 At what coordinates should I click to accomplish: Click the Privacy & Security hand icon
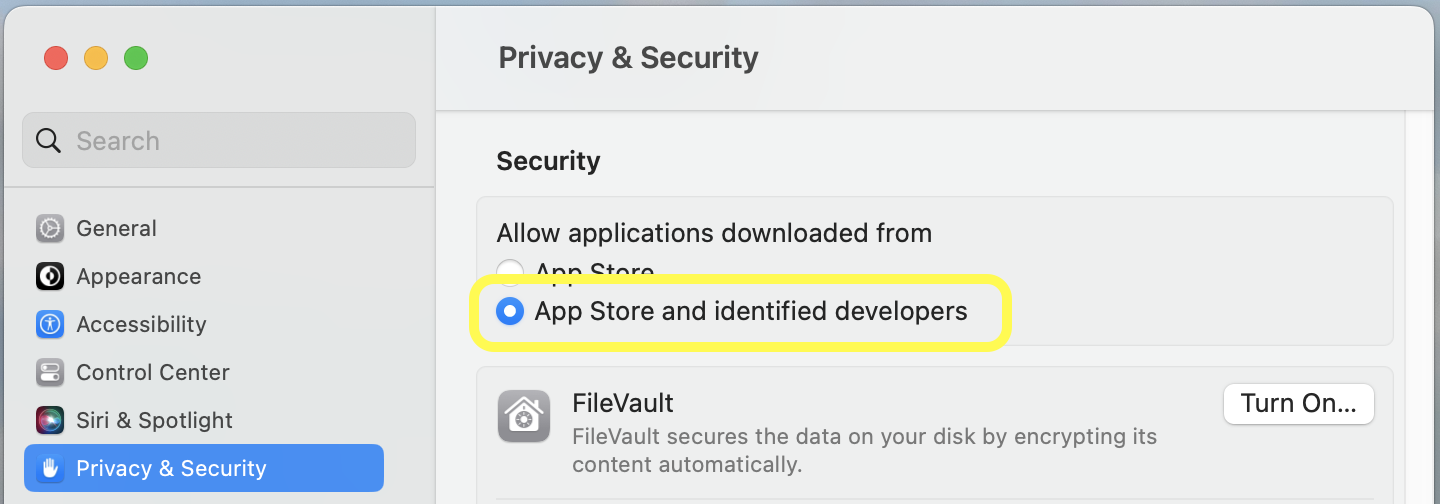[x=50, y=469]
